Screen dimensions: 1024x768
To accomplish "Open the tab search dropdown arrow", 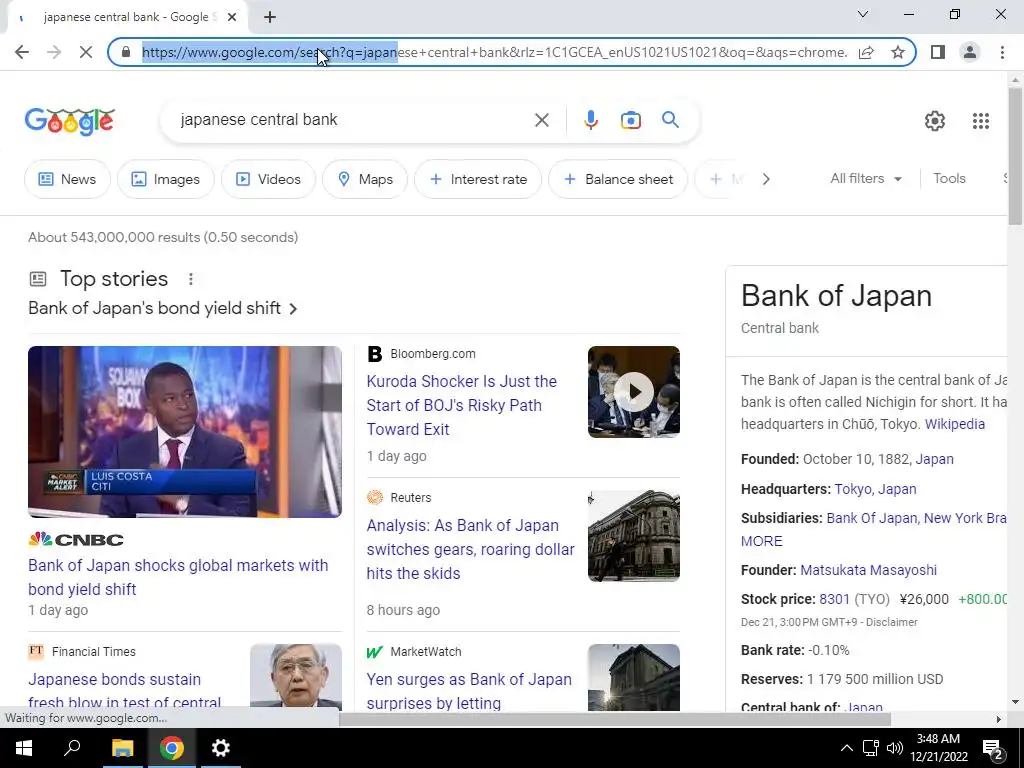I will [863, 14].
